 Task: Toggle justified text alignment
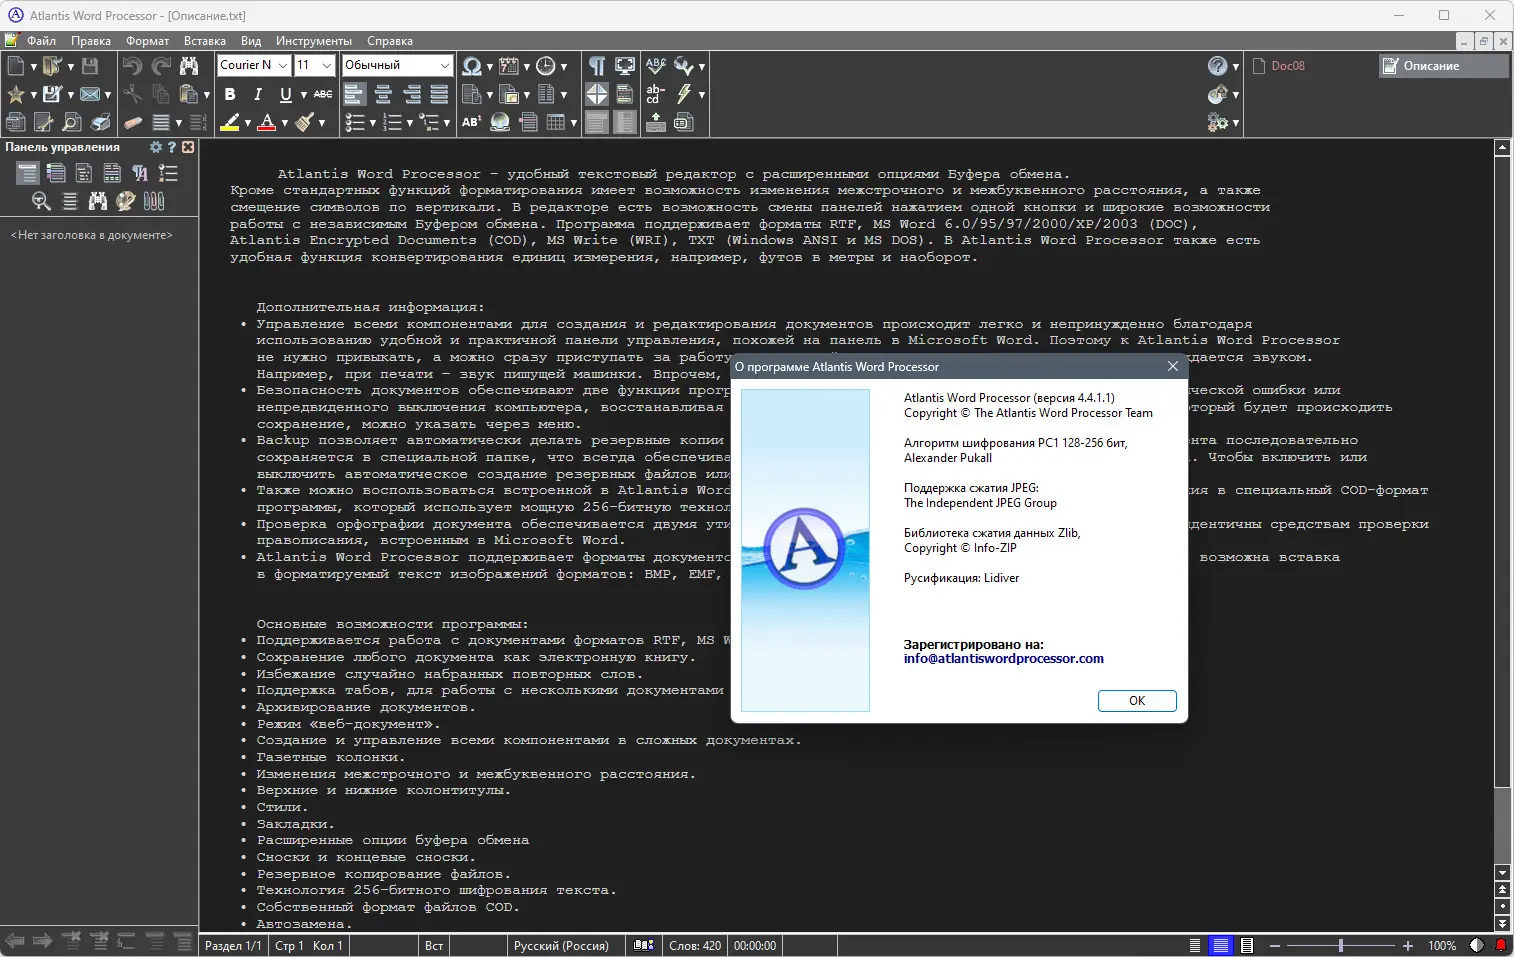click(x=439, y=94)
